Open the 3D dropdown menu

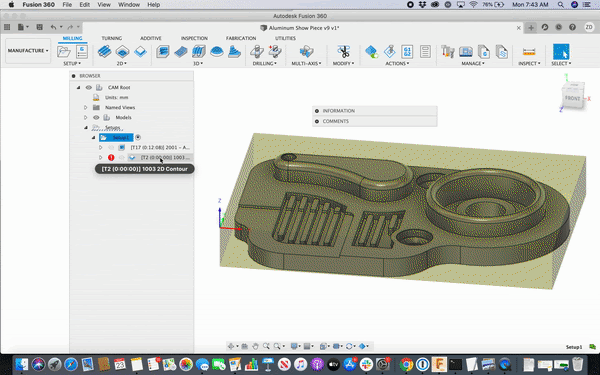pyautogui.click(x=198, y=64)
